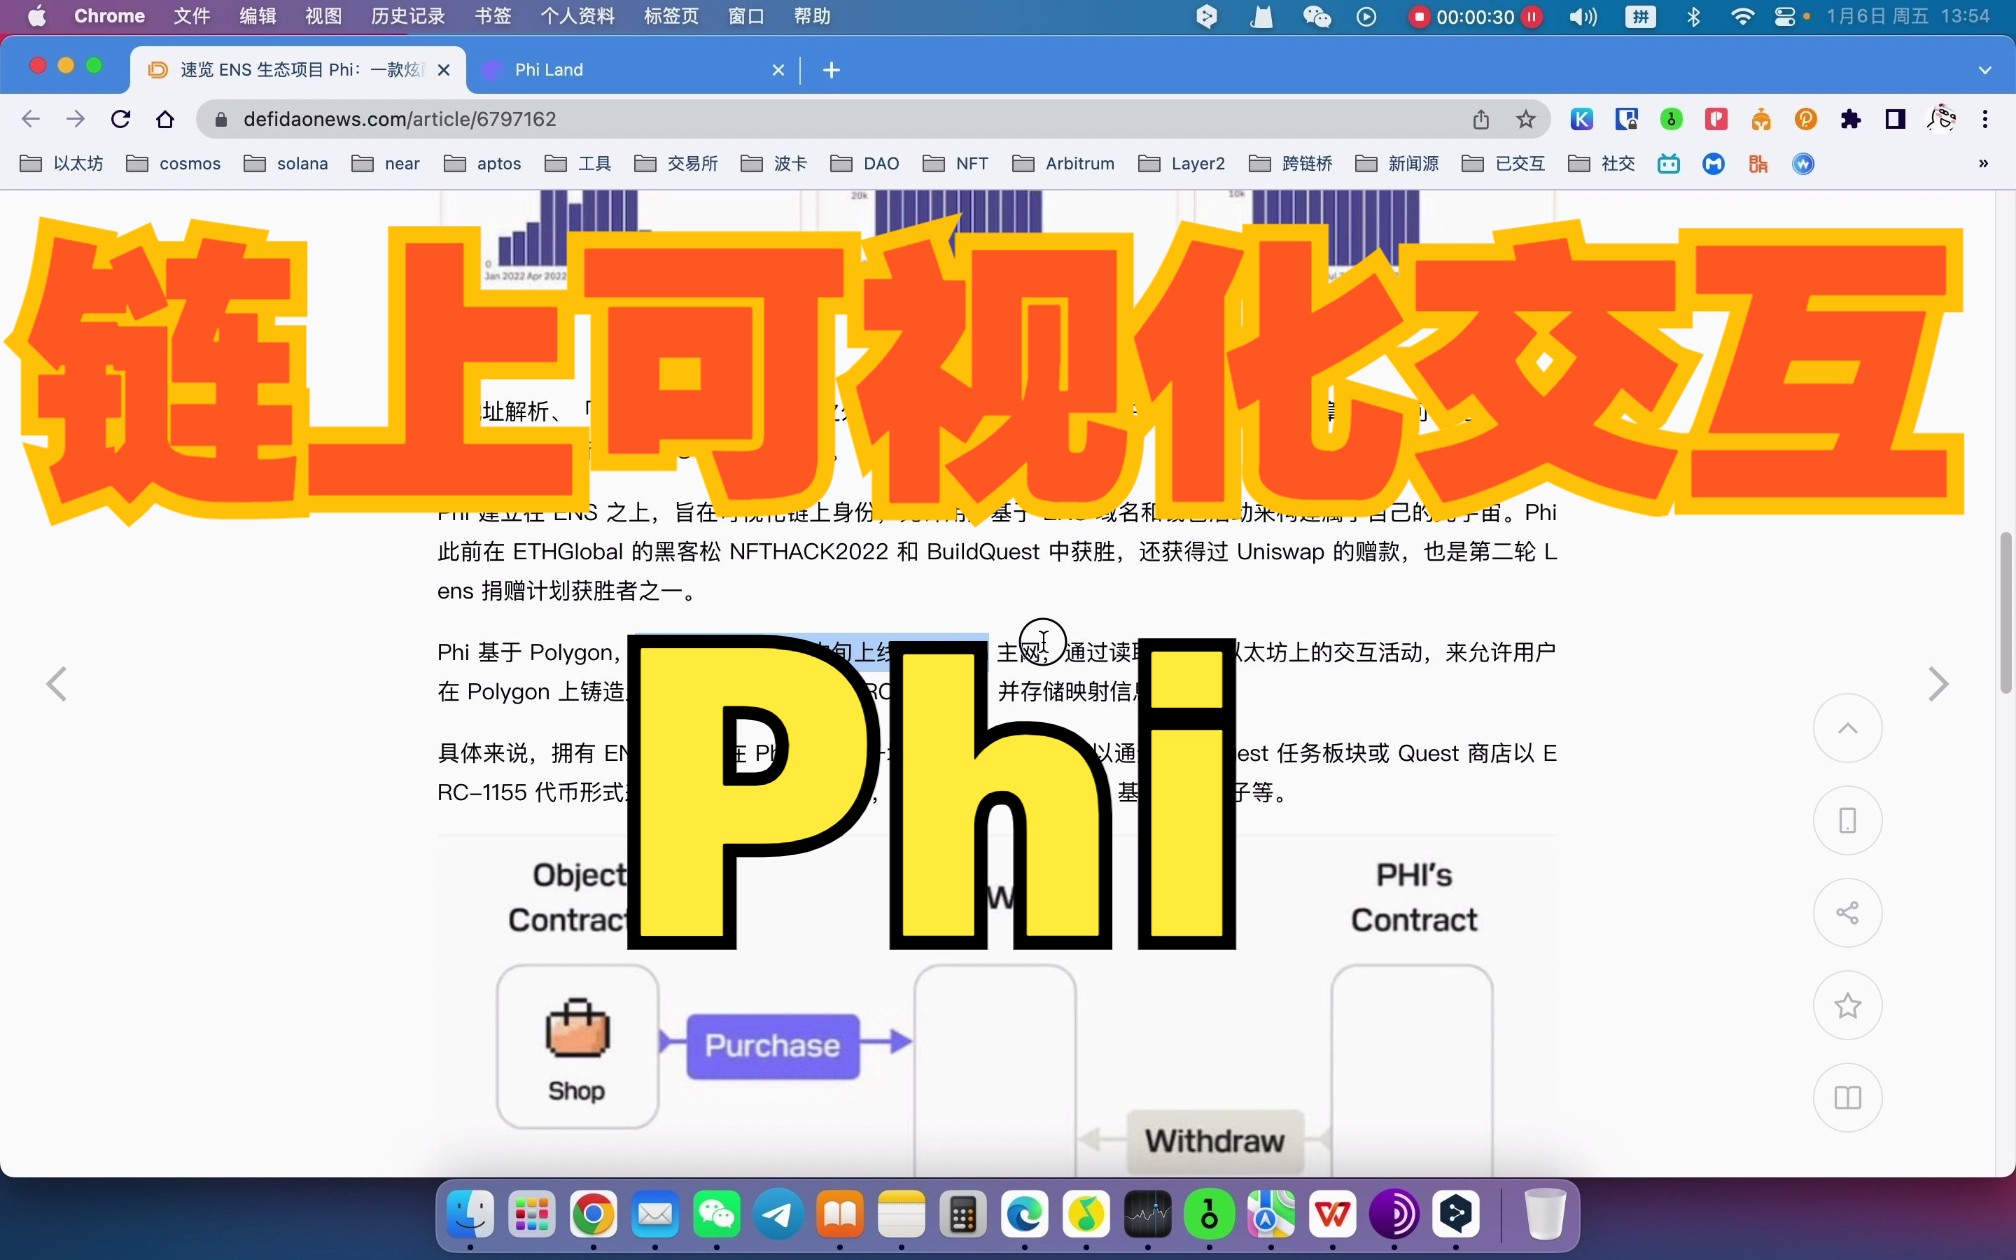Screen dimensions: 2016x1260
Task: Open the Apple menu
Action: [x=37, y=16]
